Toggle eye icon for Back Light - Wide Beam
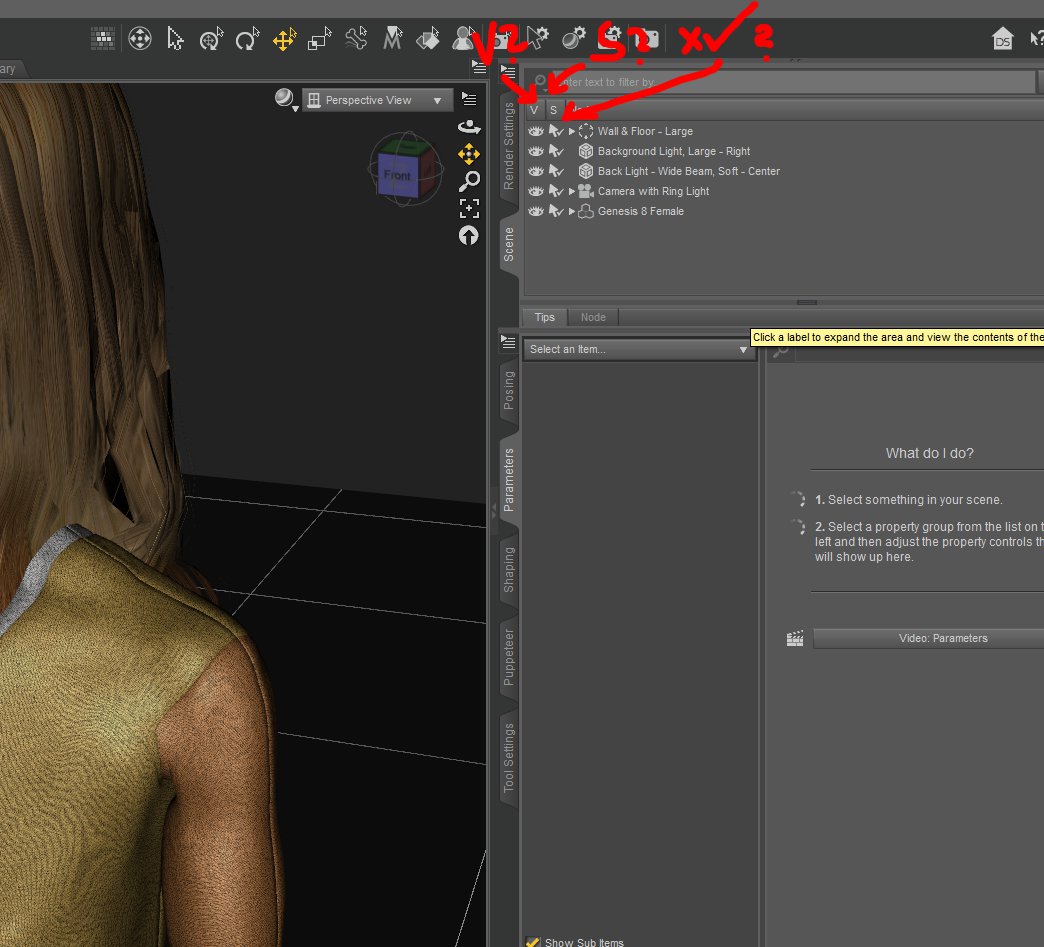Screen dimensions: 1044x947 535,171
